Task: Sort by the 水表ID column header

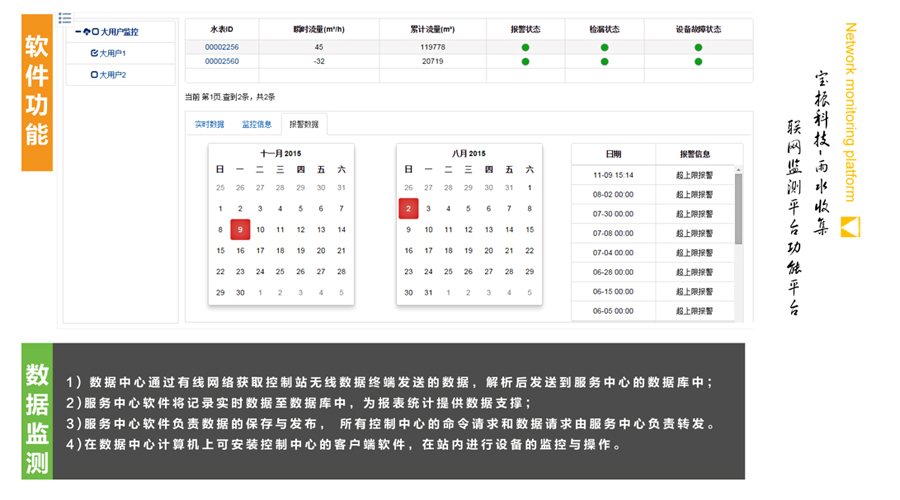Action: (x=222, y=29)
